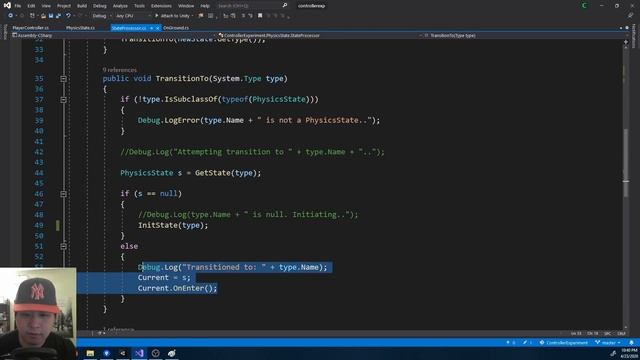Click the Visual Studio taskbar icon
This screenshot has height=360, width=640.
point(139,353)
